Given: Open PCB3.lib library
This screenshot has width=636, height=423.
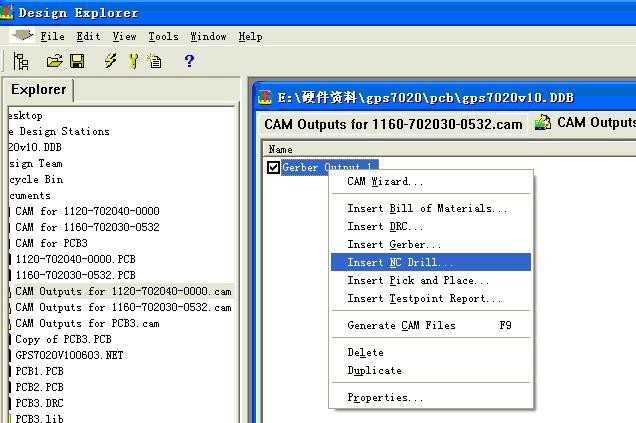Looking at the screenshot, I should [x=39, y=418].
